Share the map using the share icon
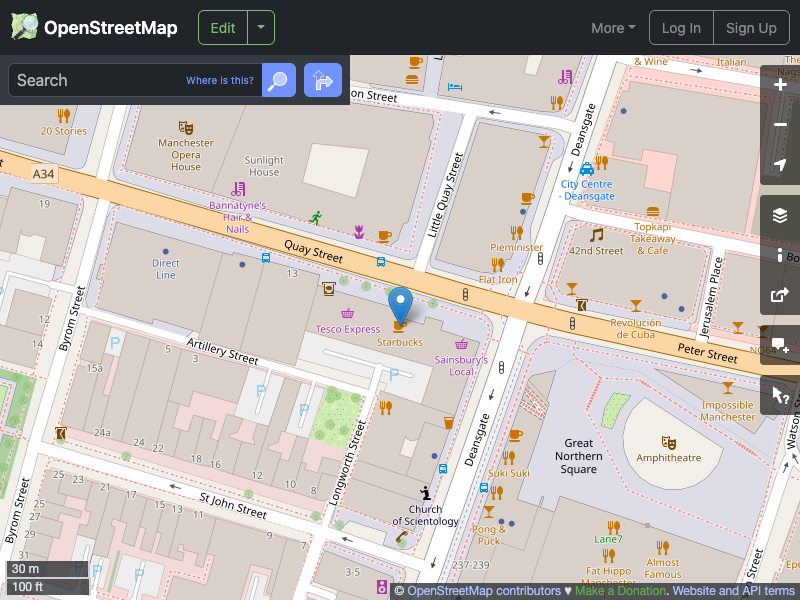 [778, 294]
